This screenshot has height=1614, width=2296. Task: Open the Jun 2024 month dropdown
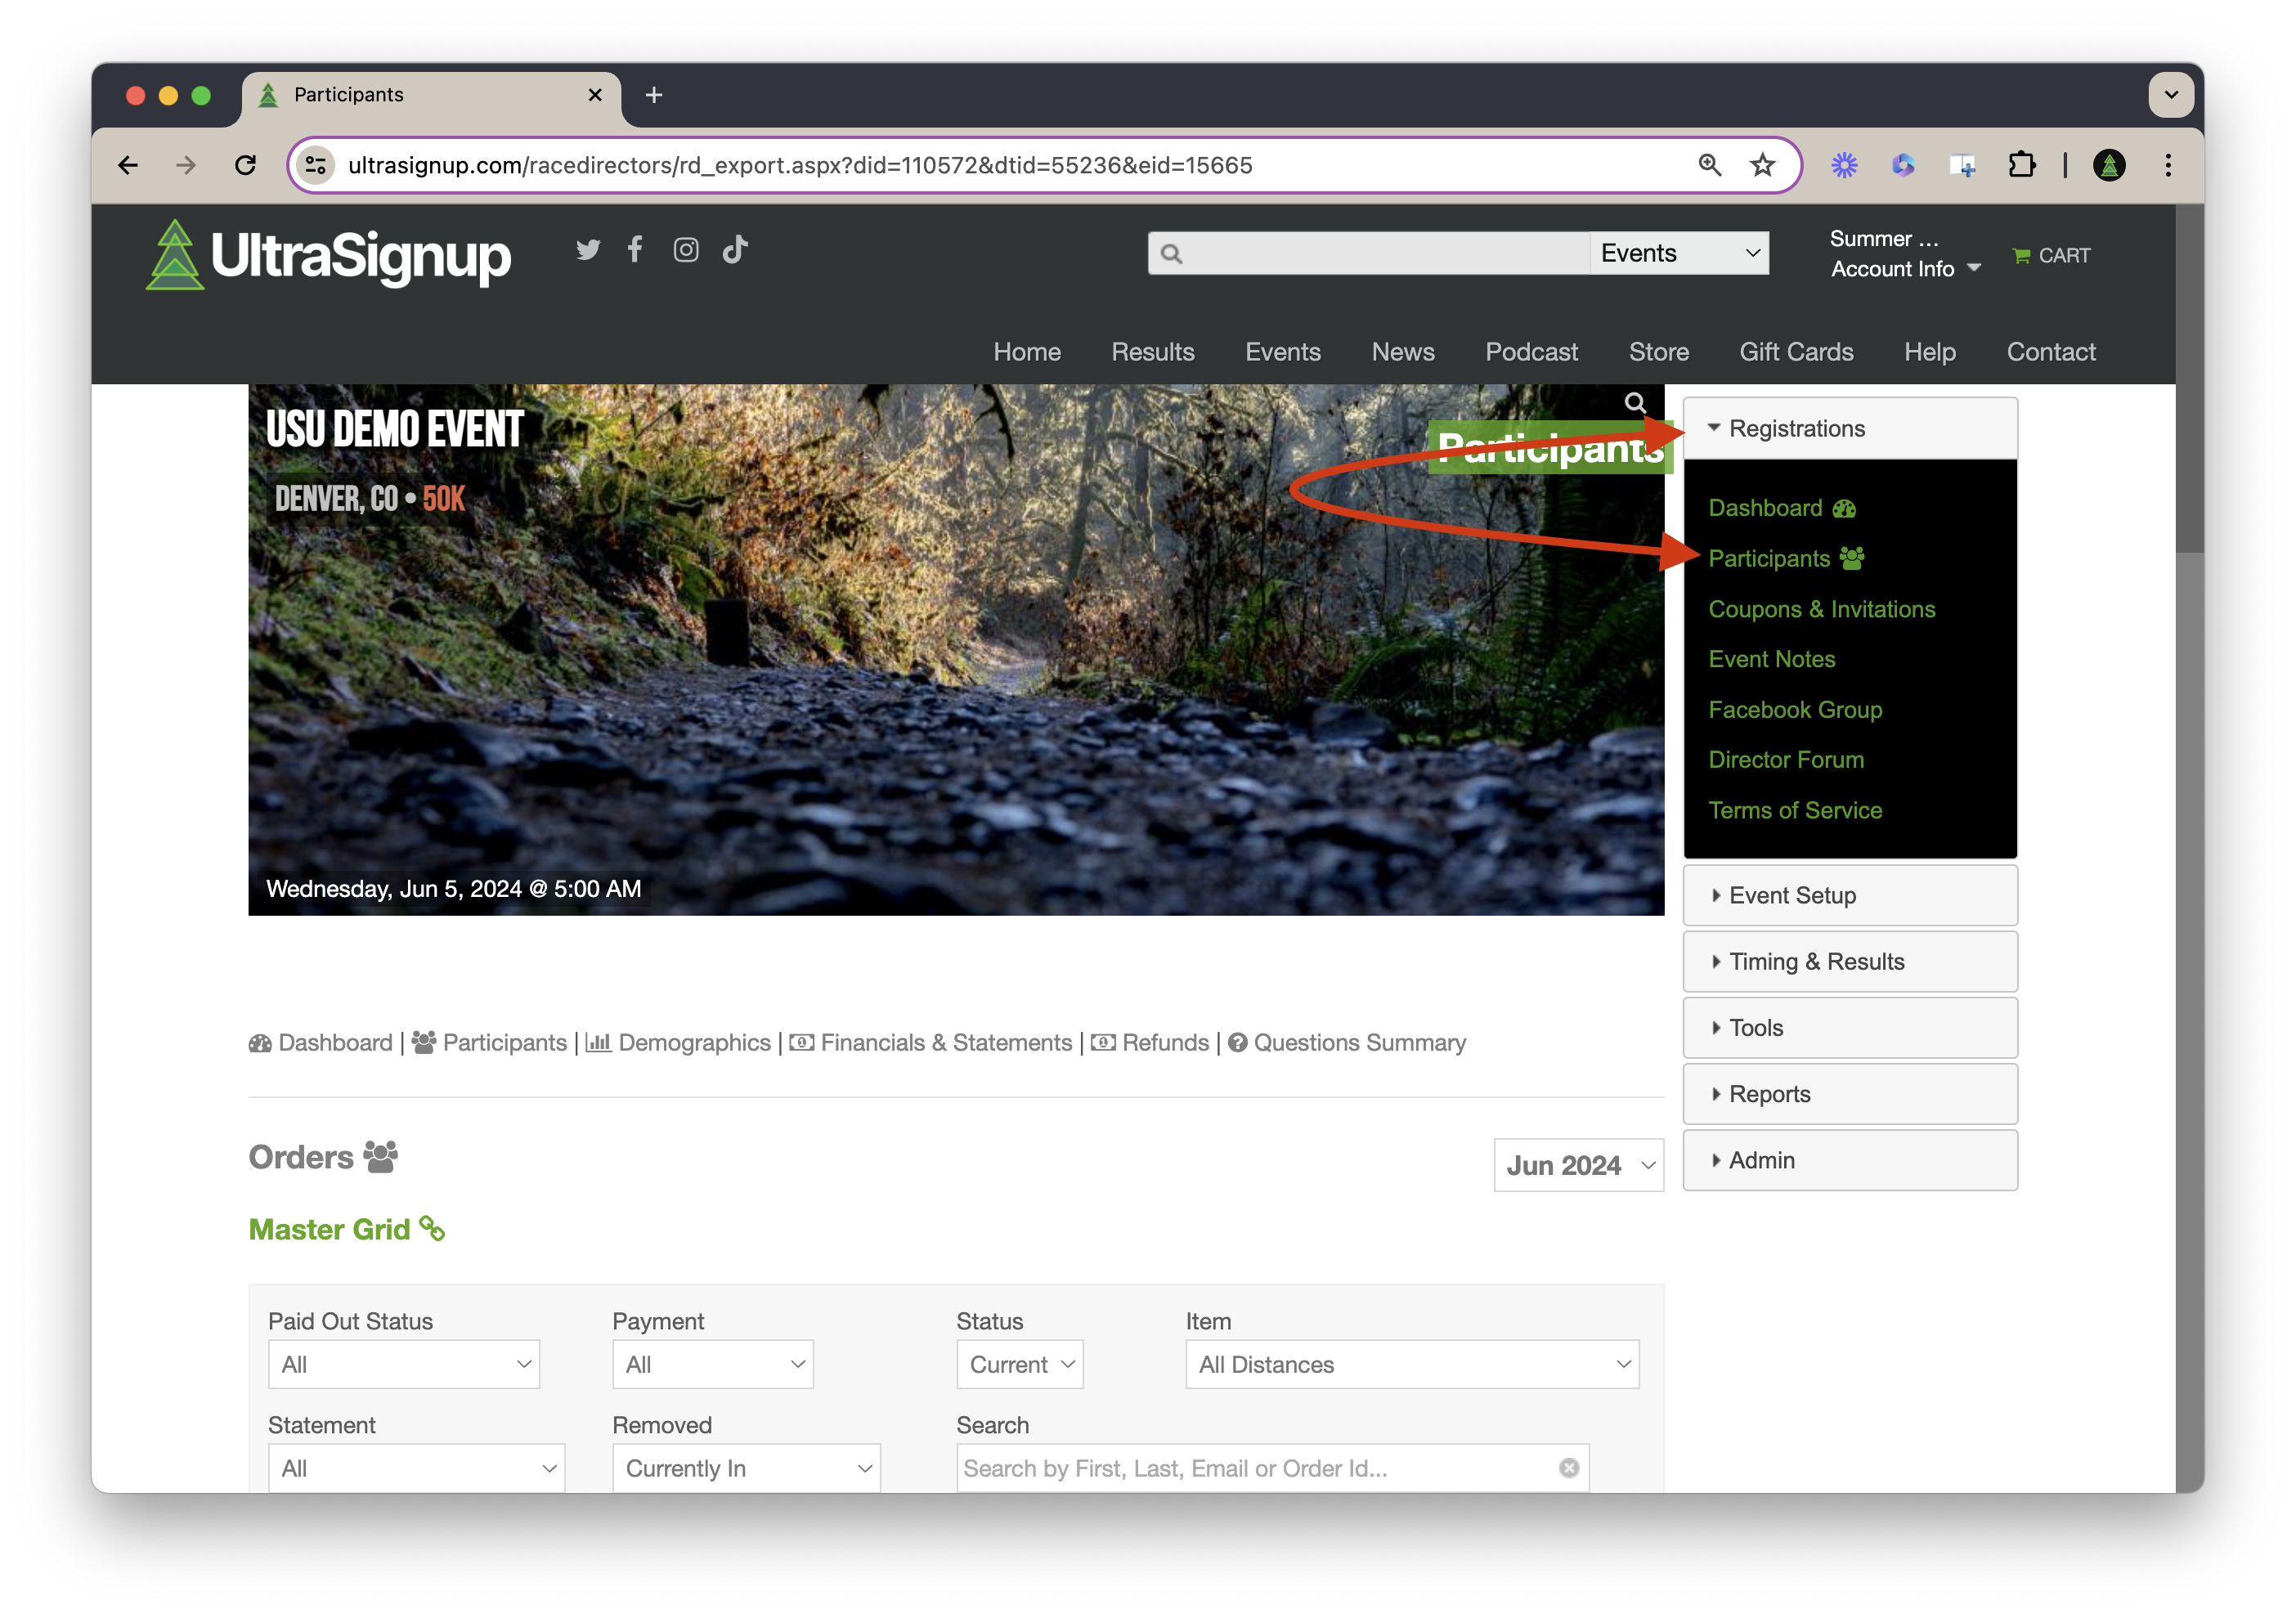point(1577,1165)
